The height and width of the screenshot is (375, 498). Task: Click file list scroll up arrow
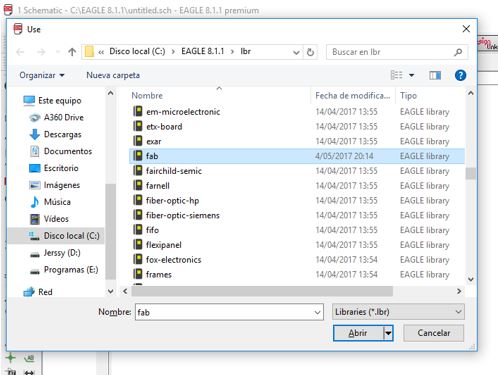pos(471,94)
